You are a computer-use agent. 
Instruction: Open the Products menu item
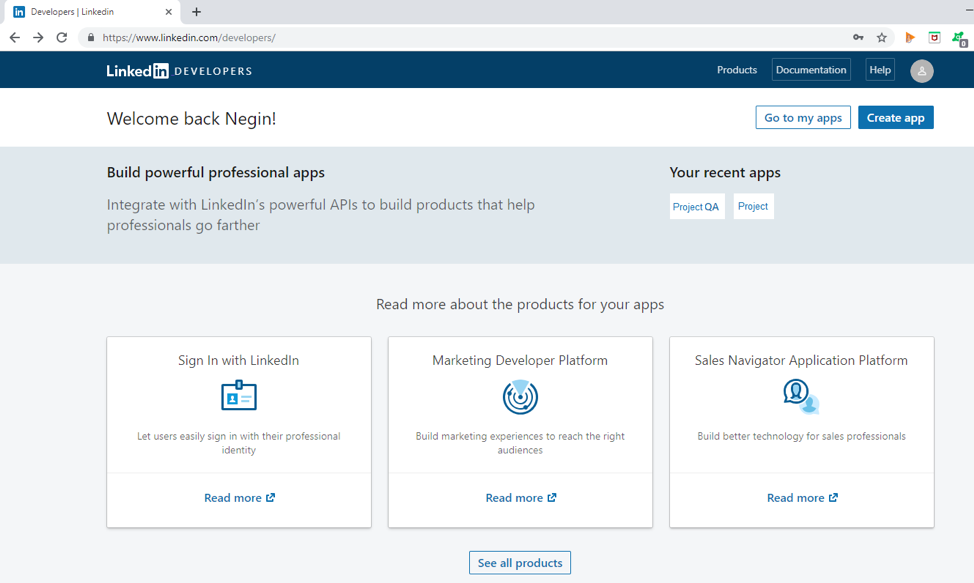click(737, 70)
